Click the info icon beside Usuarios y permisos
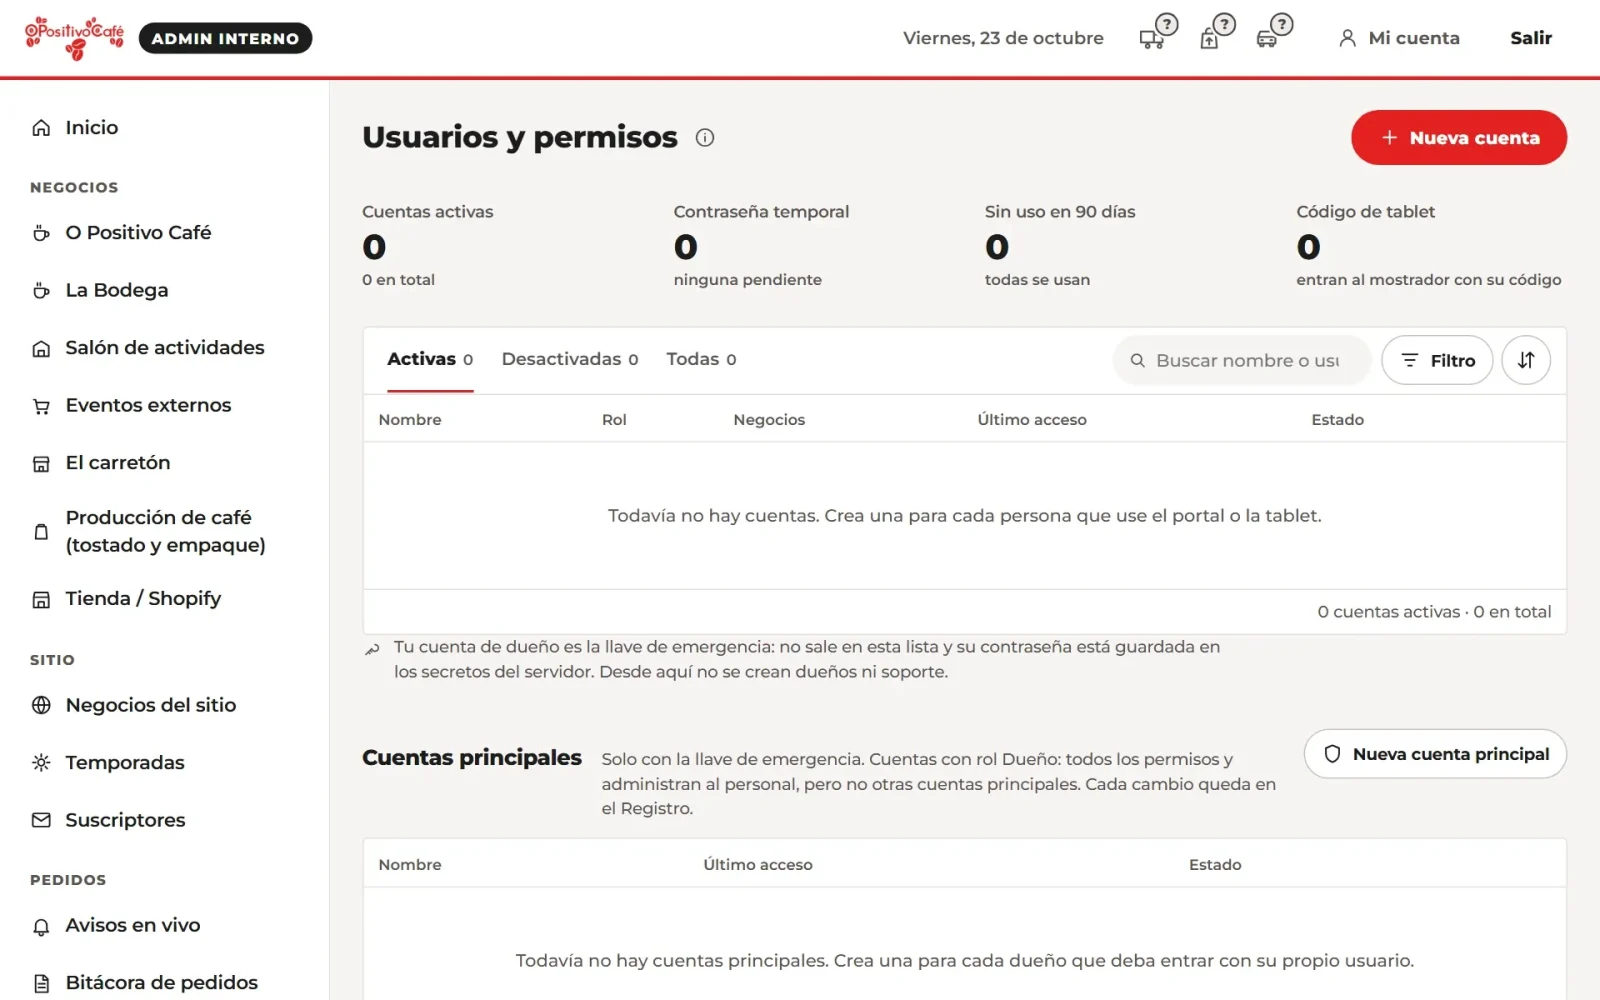 coord(705,138)
